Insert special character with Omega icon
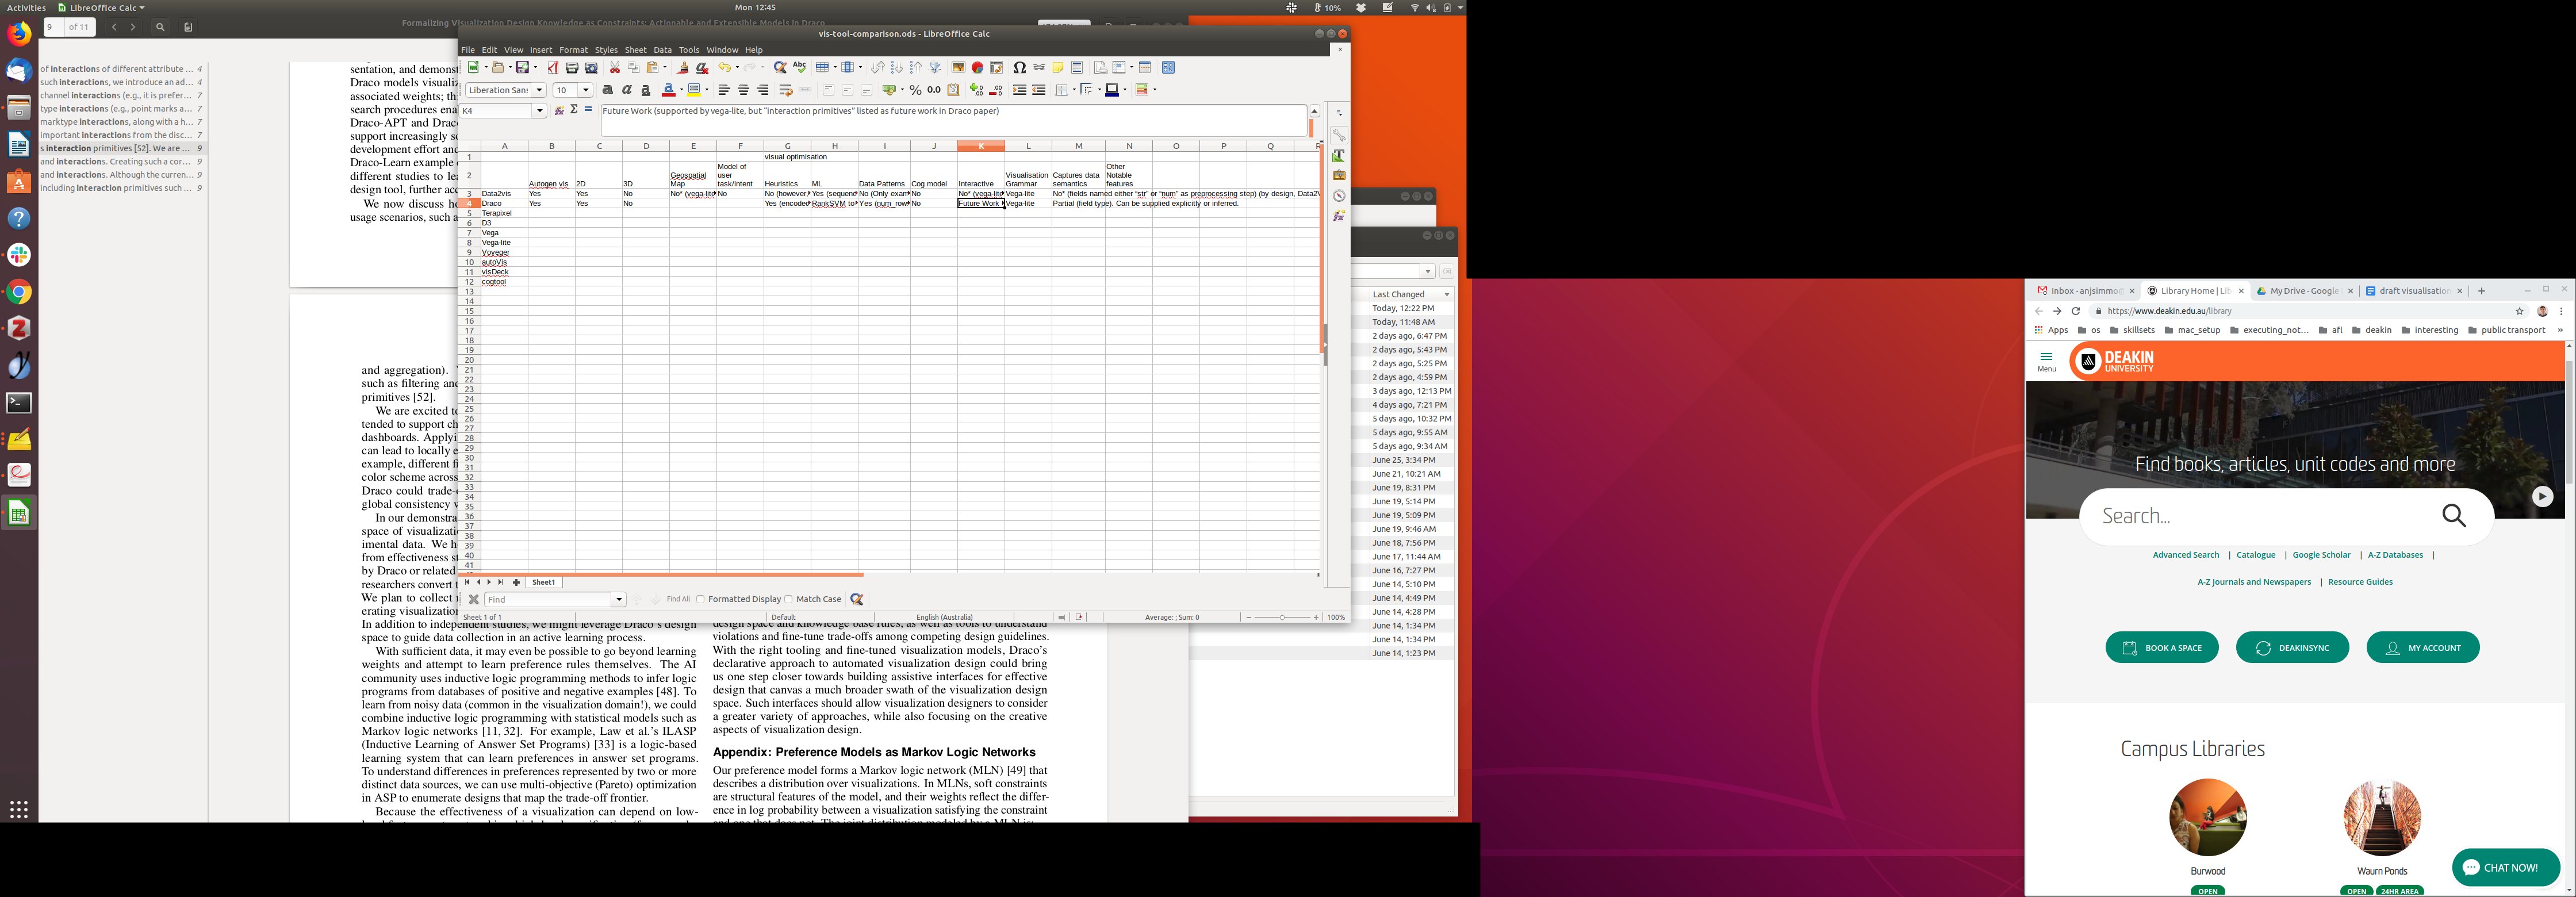 [1019, 68]
